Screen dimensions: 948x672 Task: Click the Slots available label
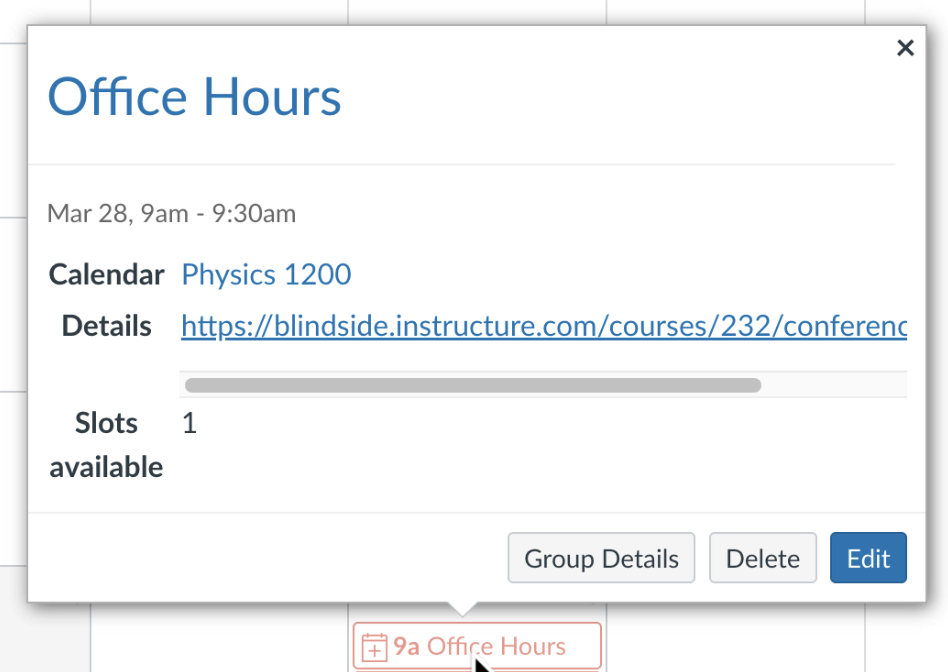click(106, 445)
